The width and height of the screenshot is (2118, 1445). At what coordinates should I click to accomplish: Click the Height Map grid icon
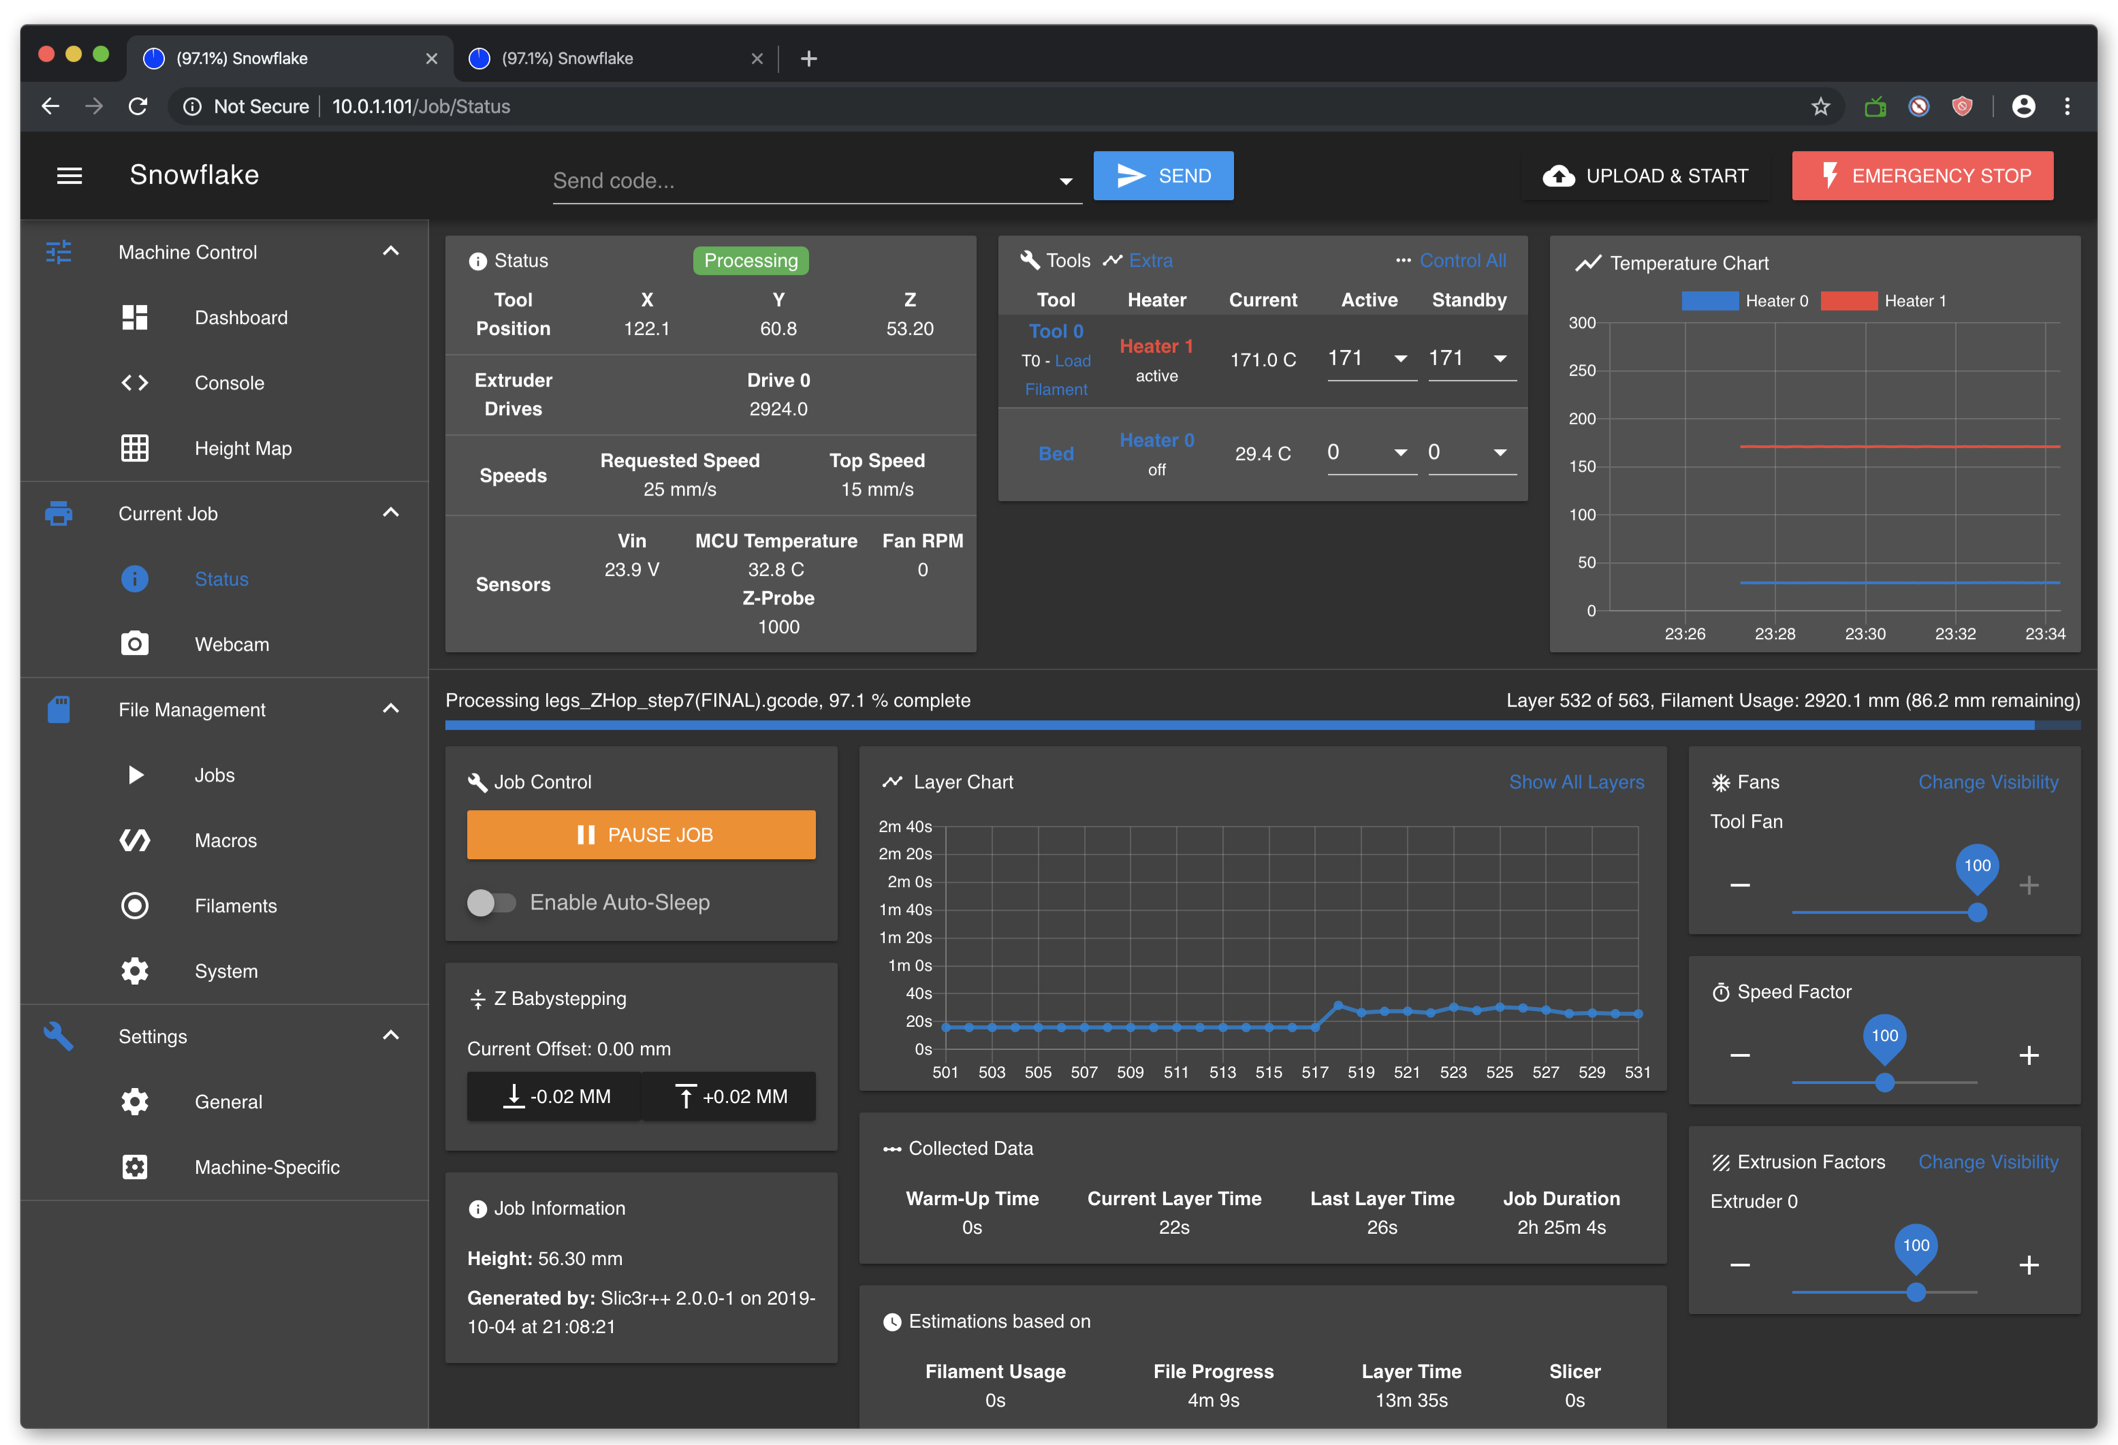click(135, 448)
